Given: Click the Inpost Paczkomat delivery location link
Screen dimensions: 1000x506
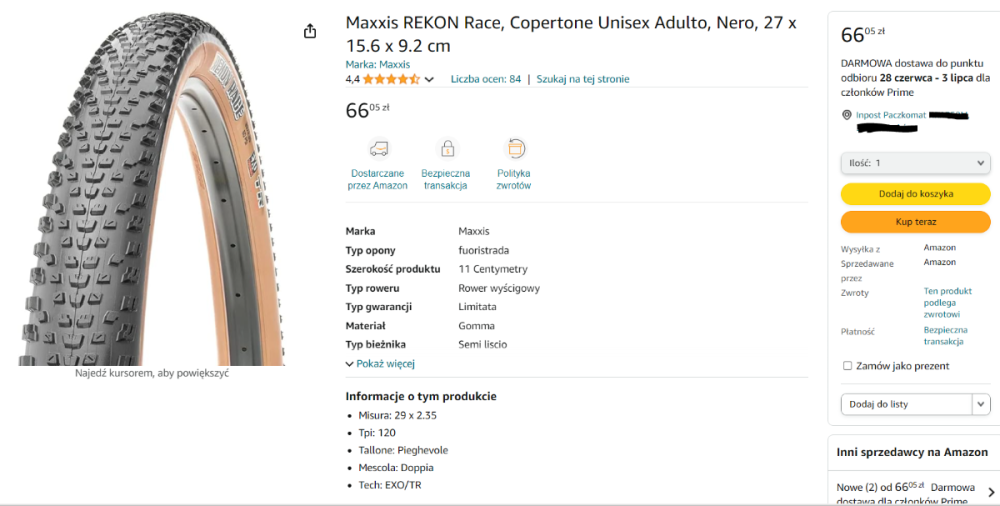Looking at the screenshot, I should coord(891,115).
